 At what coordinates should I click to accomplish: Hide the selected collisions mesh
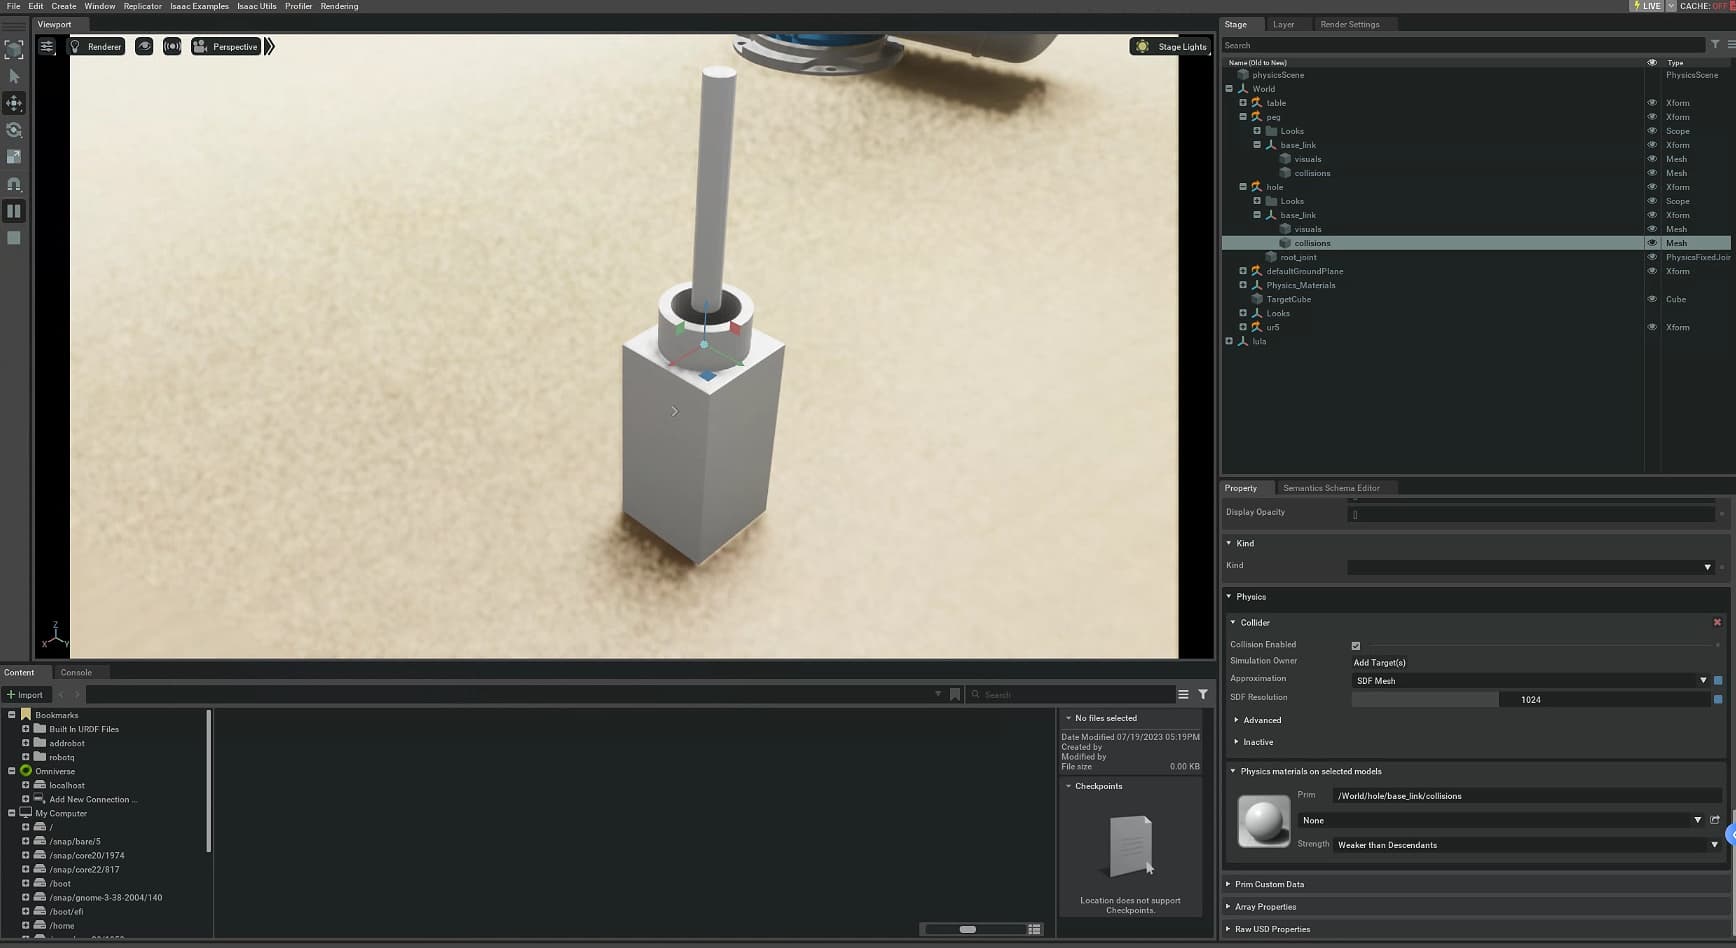click(1652, 243)
